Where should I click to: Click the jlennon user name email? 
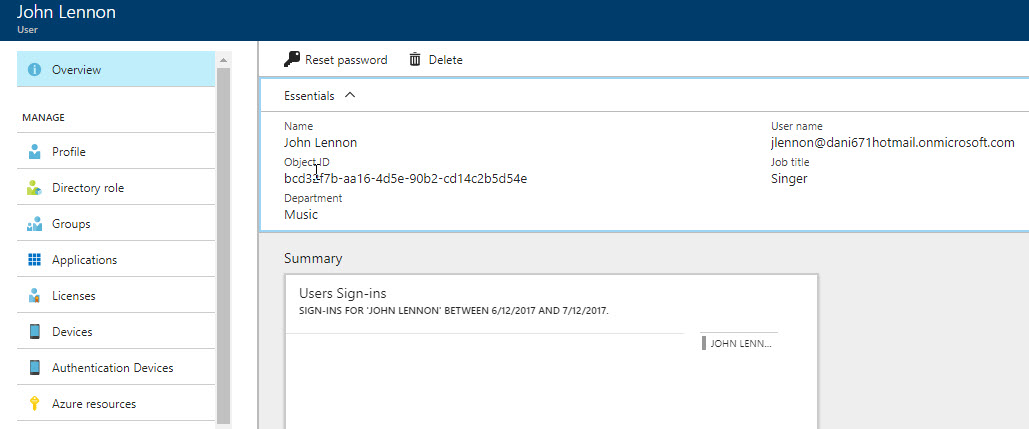coord(892,143)
